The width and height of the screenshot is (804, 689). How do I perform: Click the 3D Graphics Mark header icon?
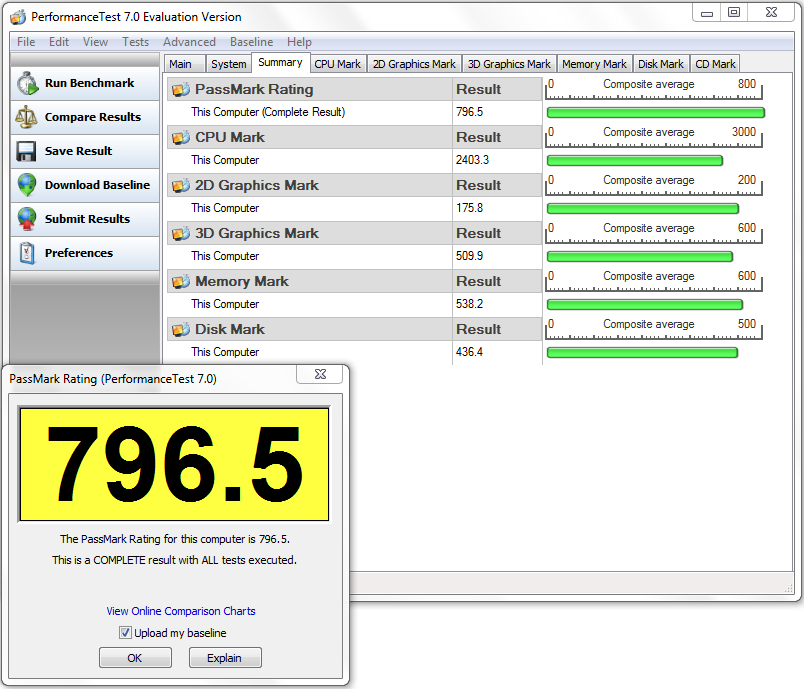coord(180,234)
